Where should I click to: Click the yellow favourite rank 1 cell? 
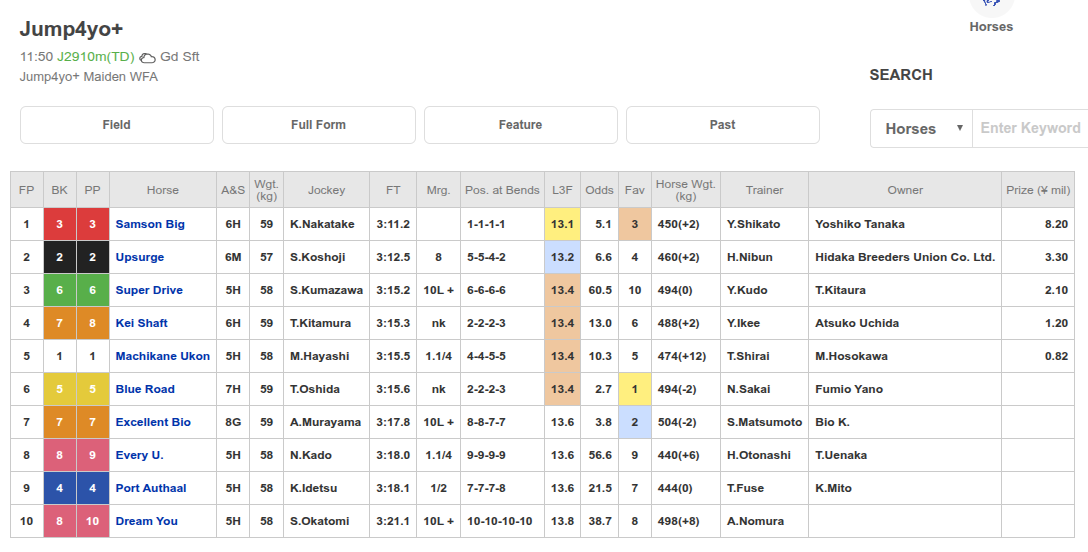point(635,389)
